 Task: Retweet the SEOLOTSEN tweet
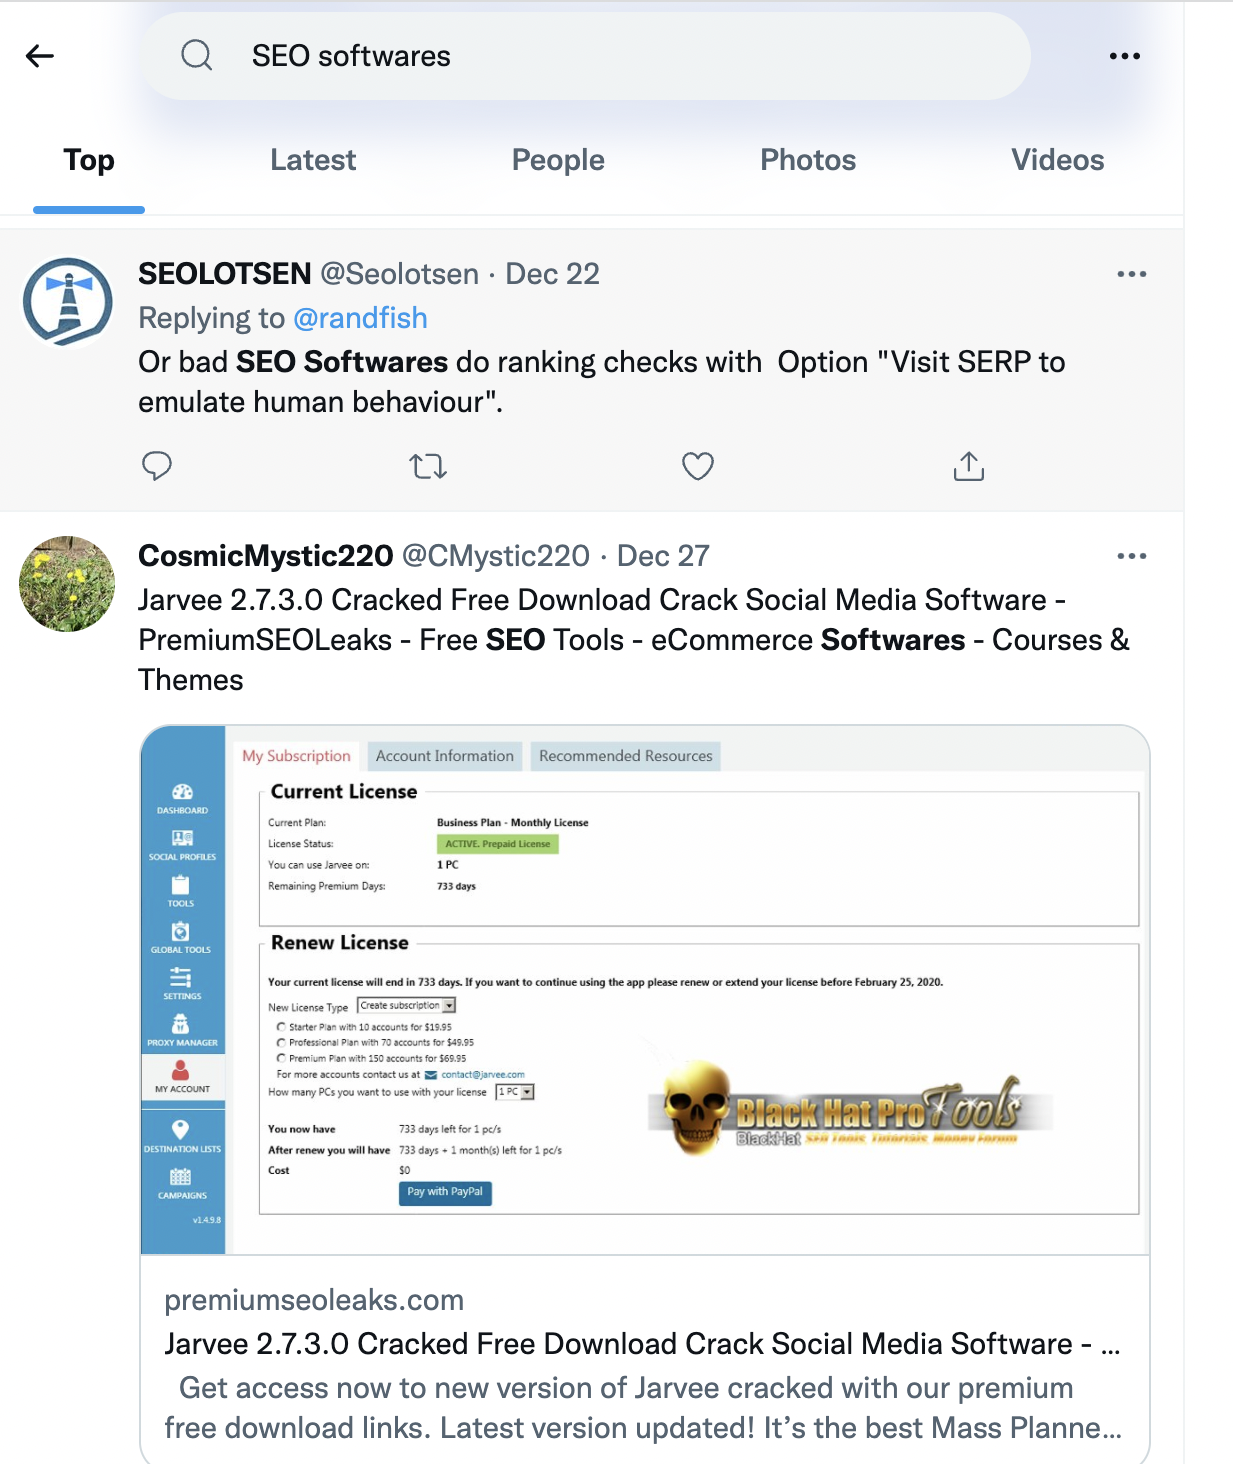pyautogui.click(x=428, y=466)
